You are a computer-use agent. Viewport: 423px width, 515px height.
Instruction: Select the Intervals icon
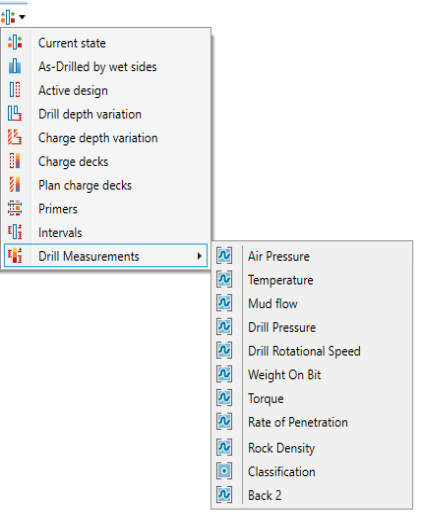pyautogui.click(x=15, y=232)
